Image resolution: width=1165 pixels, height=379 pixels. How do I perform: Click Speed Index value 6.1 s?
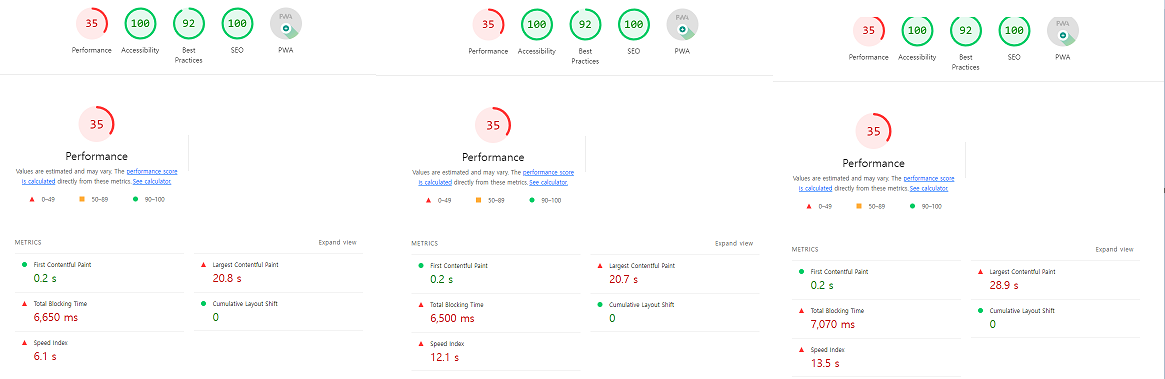45,357
